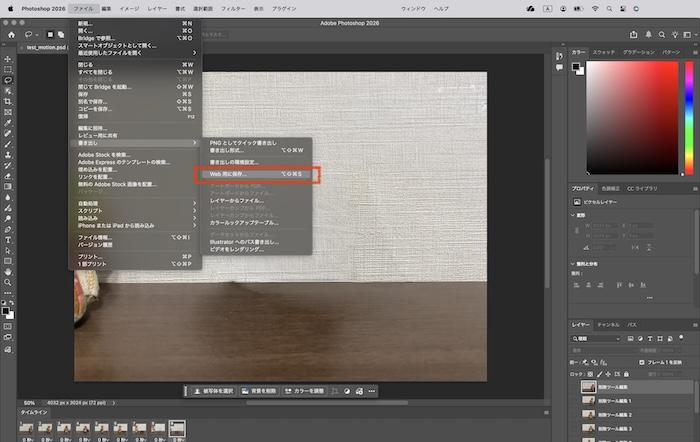Click the horizontal canvas scrollbar
Viewport: 700px width, 442px height.
pyautogui.click(x=327, y=403)
